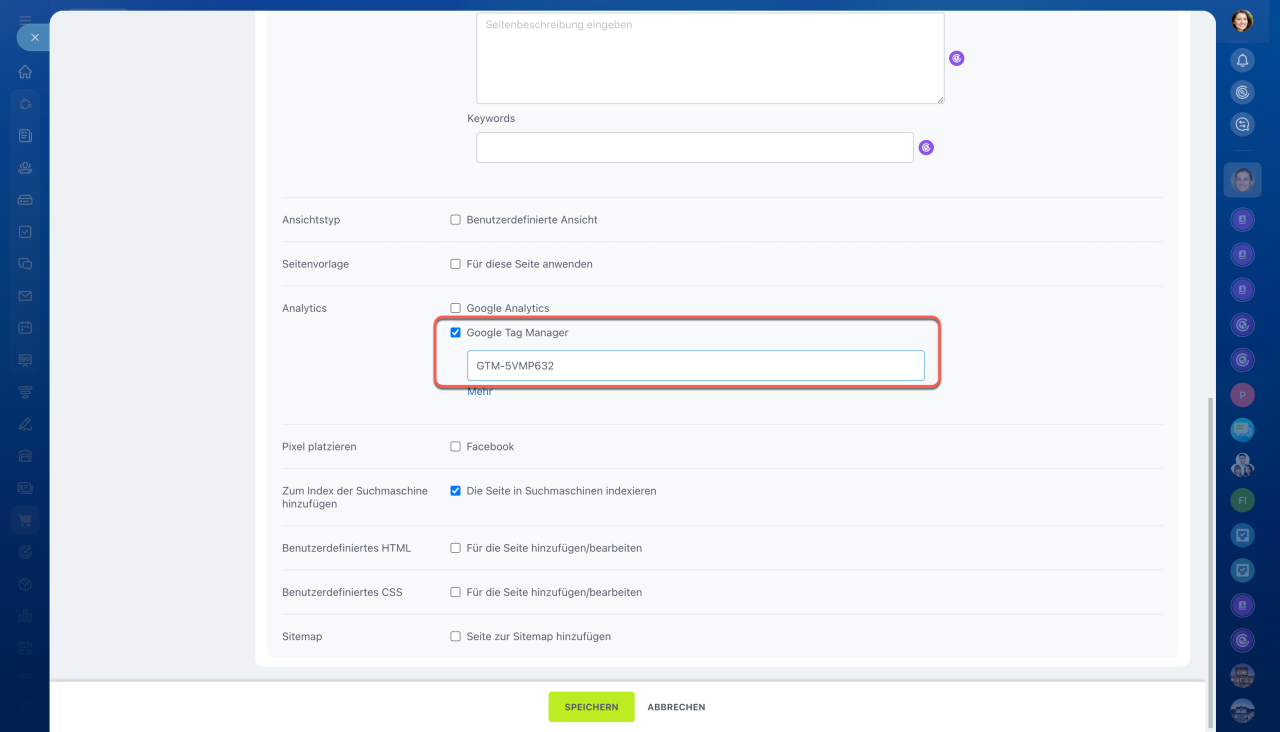Enable the Facebook pixel checkbox

tap(456, 447)
